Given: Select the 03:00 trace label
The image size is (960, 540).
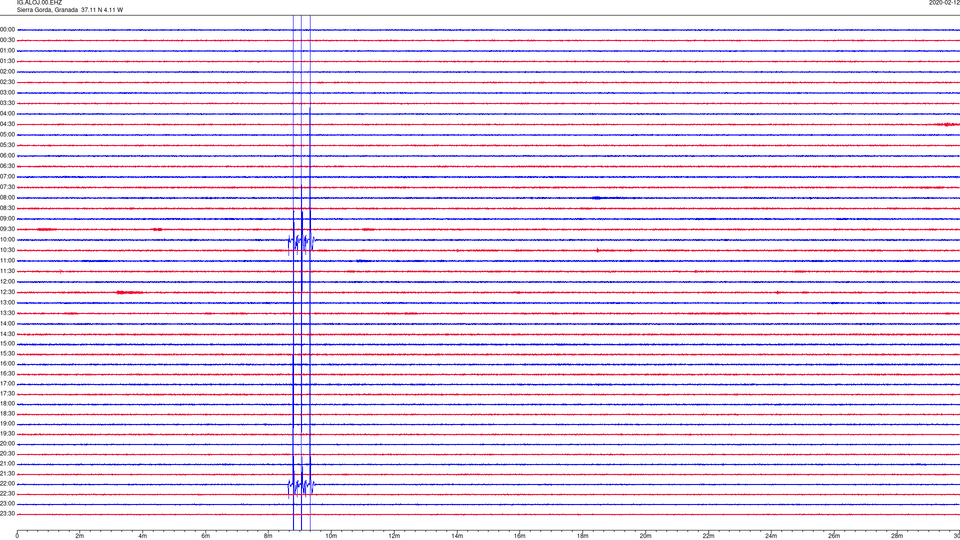Looking at the screenshot, I should [7, 92].
